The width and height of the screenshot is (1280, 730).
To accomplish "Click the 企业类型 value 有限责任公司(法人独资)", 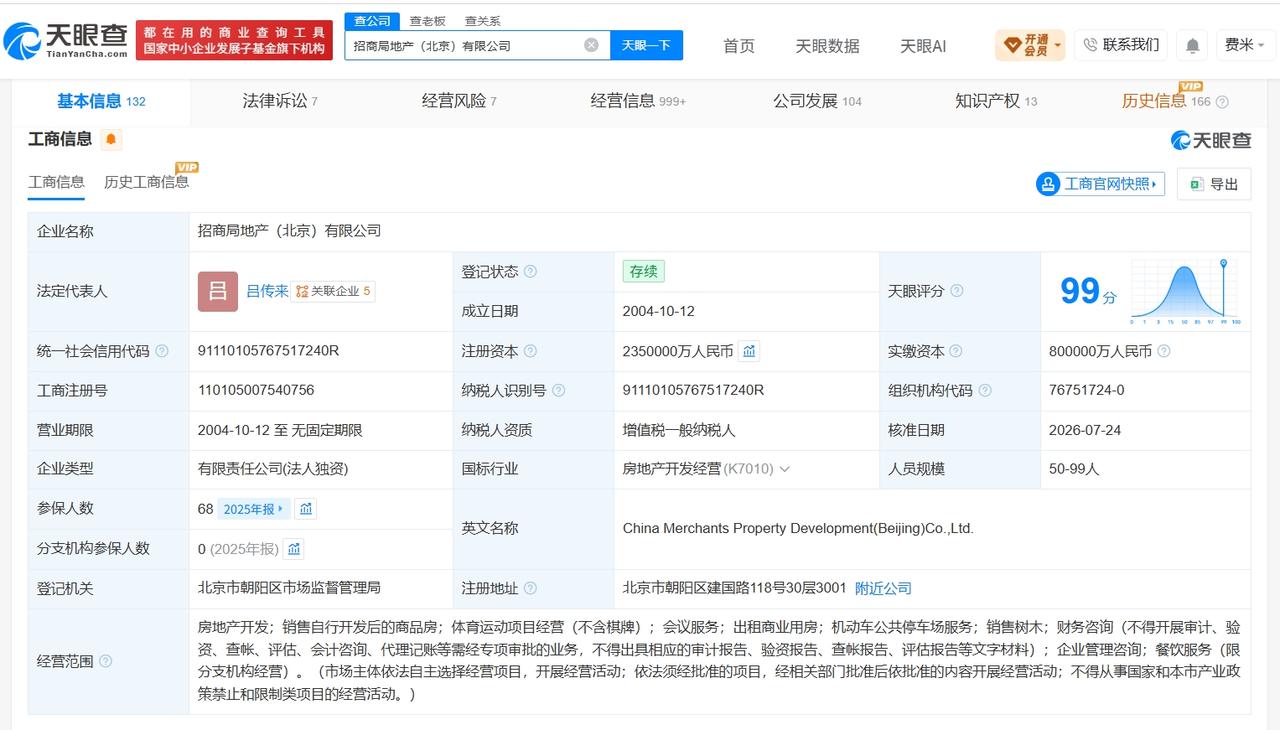I will [x=273, y=469].
